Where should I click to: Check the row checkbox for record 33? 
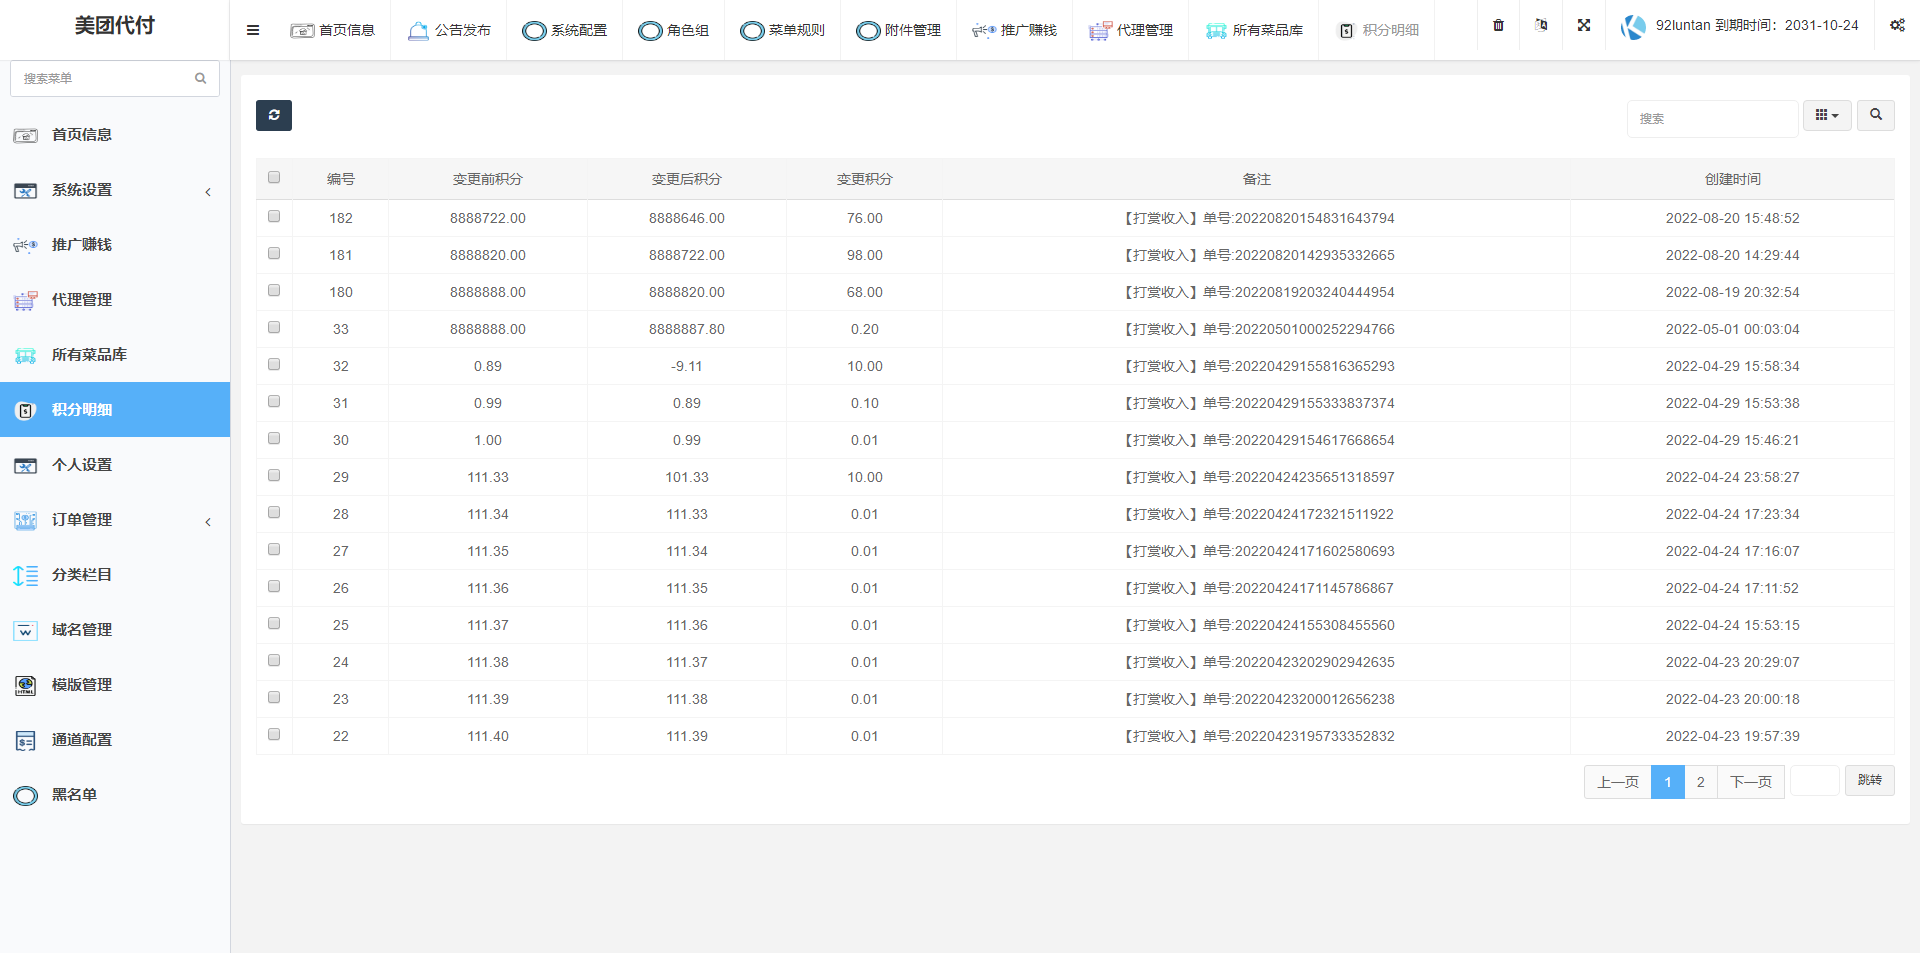point(274,327)
